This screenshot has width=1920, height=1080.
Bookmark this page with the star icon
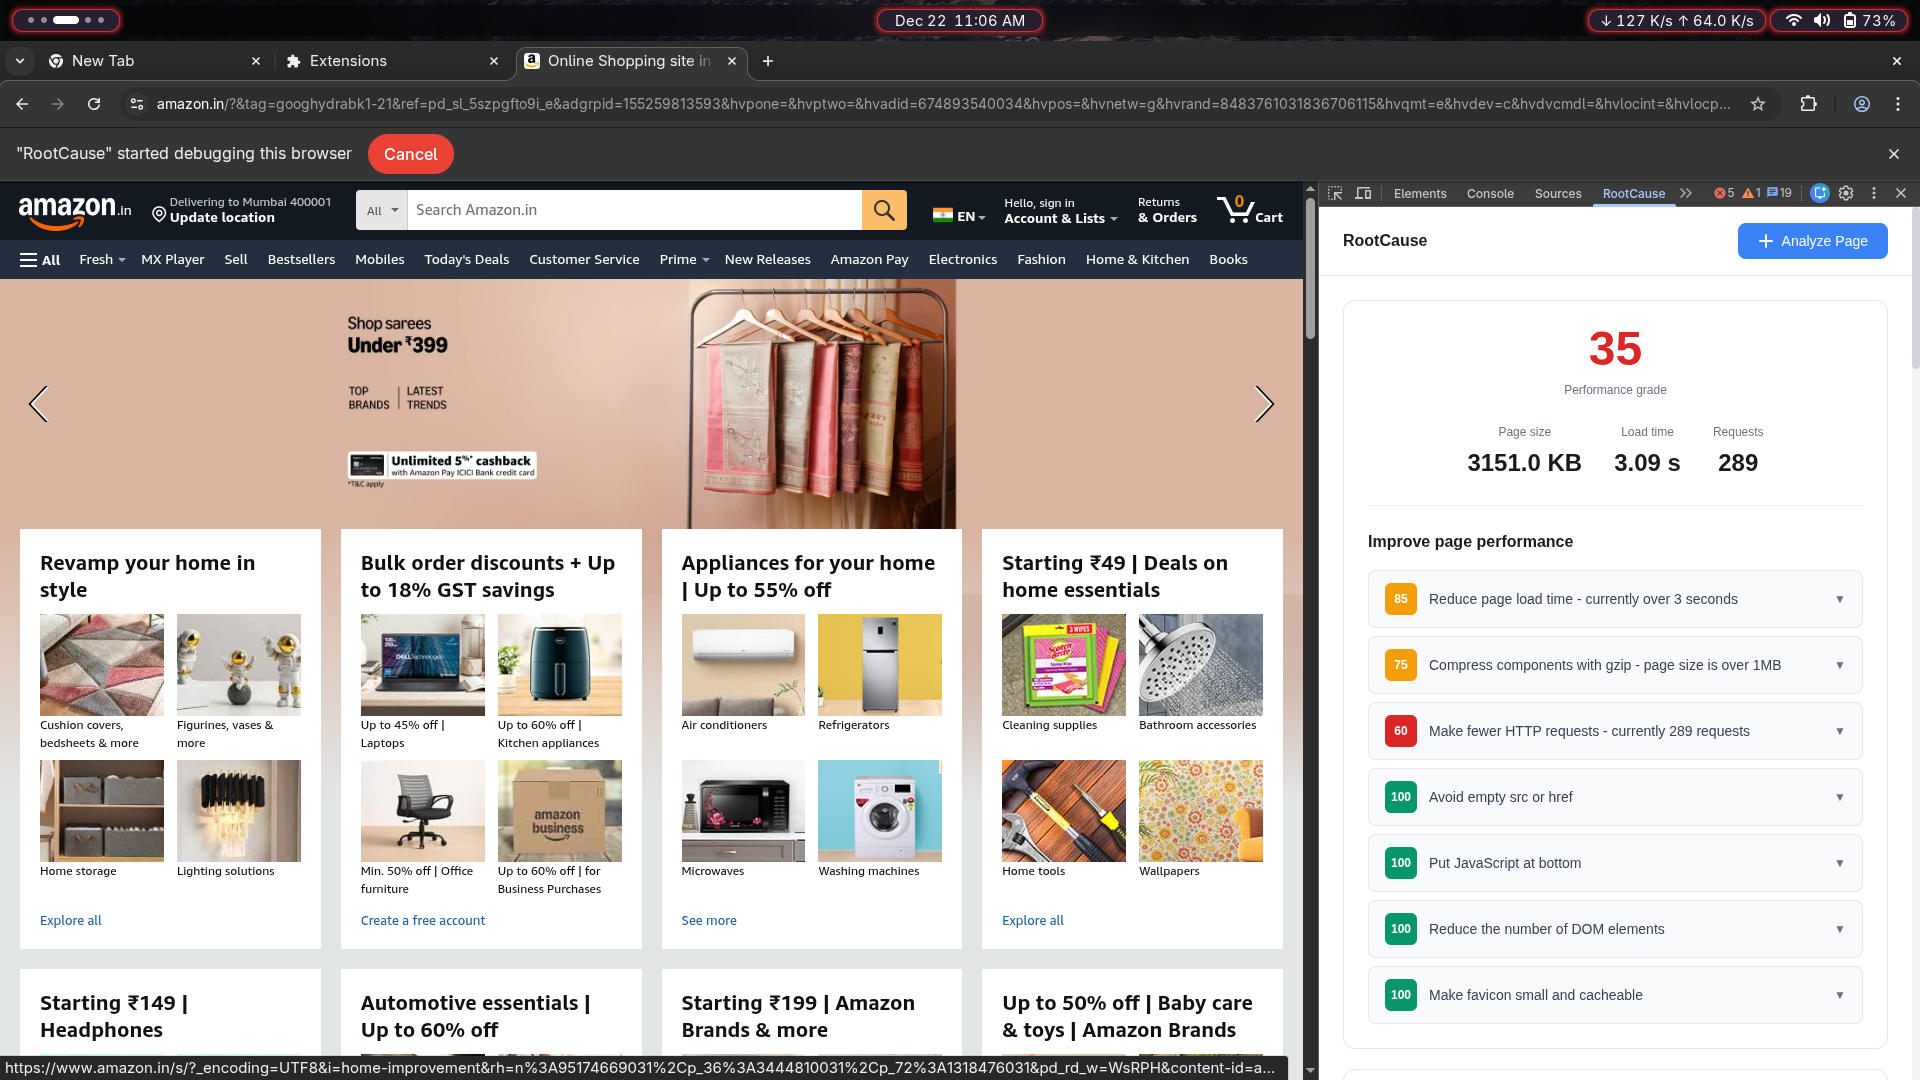pos(1758,104)
